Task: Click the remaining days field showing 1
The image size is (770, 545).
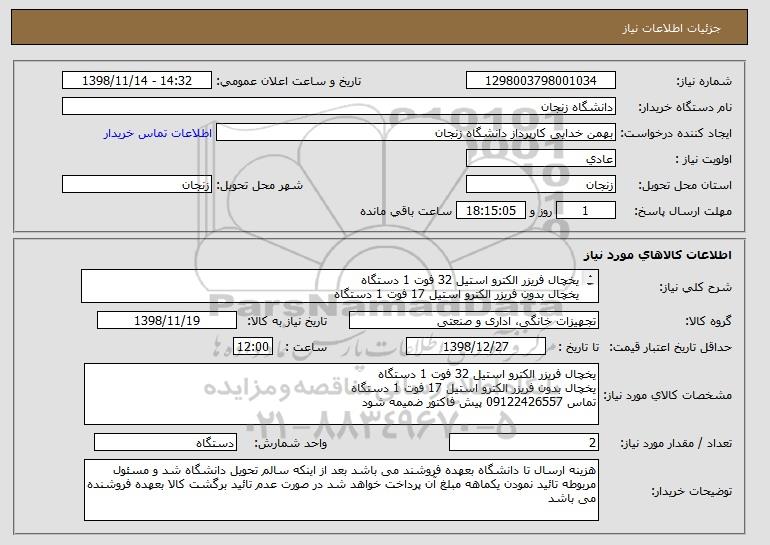Action: tap(585, 211)
